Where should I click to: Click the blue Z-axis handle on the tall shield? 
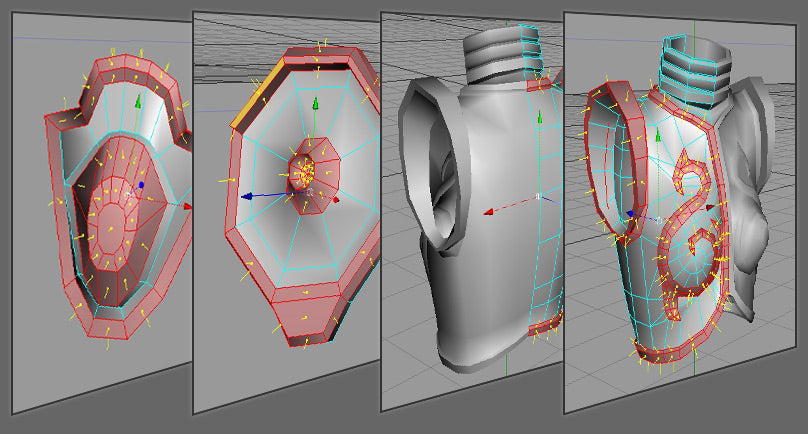142,185
